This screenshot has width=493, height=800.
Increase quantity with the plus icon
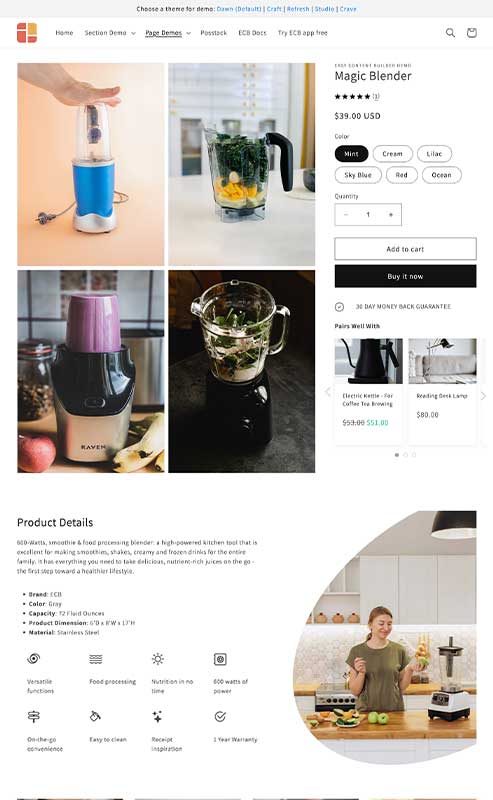391,215
